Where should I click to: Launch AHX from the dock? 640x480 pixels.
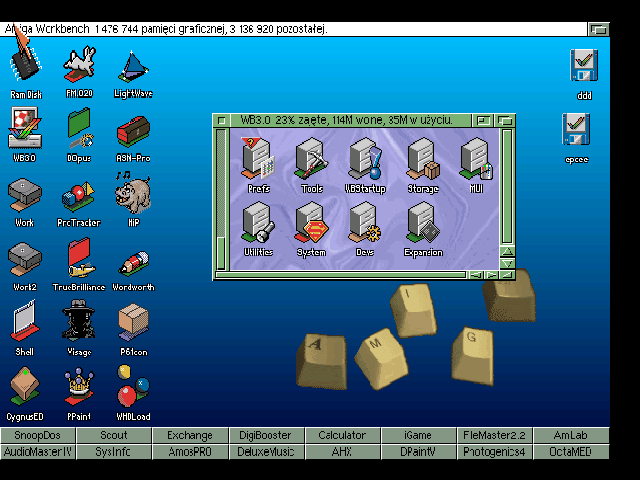342,452
